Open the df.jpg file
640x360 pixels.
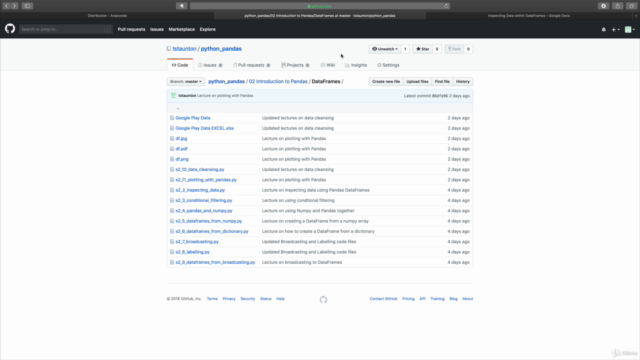181,138
